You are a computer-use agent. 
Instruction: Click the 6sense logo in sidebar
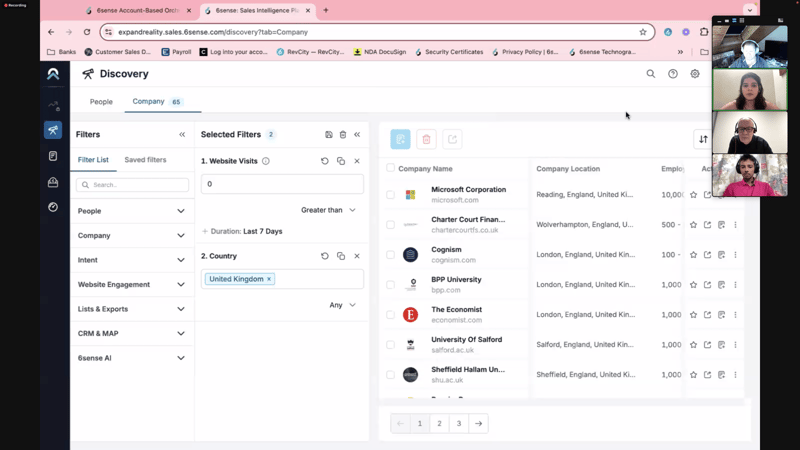[53, 74]
